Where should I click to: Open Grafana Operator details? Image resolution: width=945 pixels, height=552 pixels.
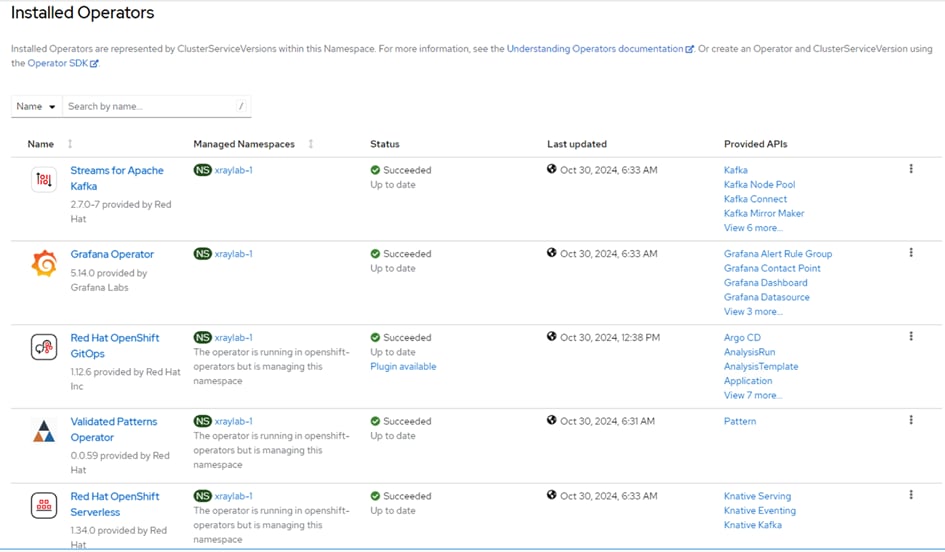112,254
